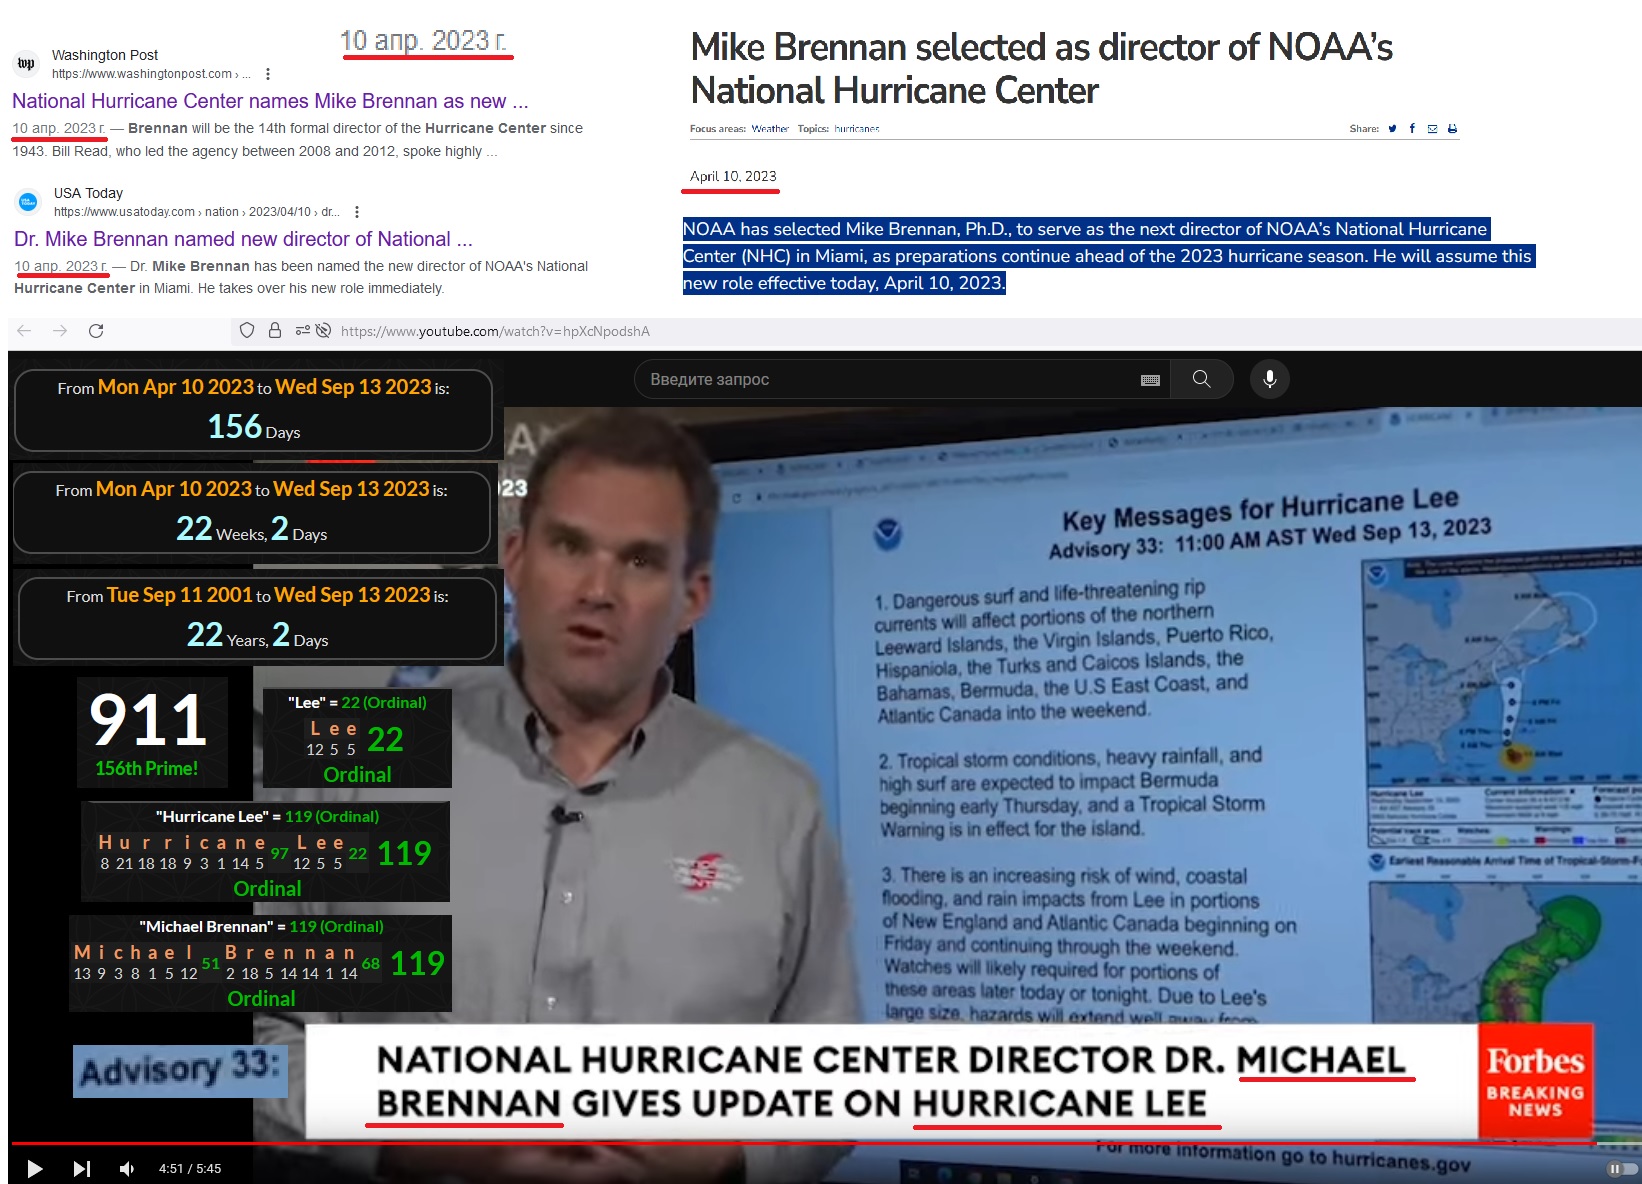The height and width of the screenshot is (1184, 1642).
Task: Click the video timestamp '4:51 / 5:45'
Action: (190, 1168)
